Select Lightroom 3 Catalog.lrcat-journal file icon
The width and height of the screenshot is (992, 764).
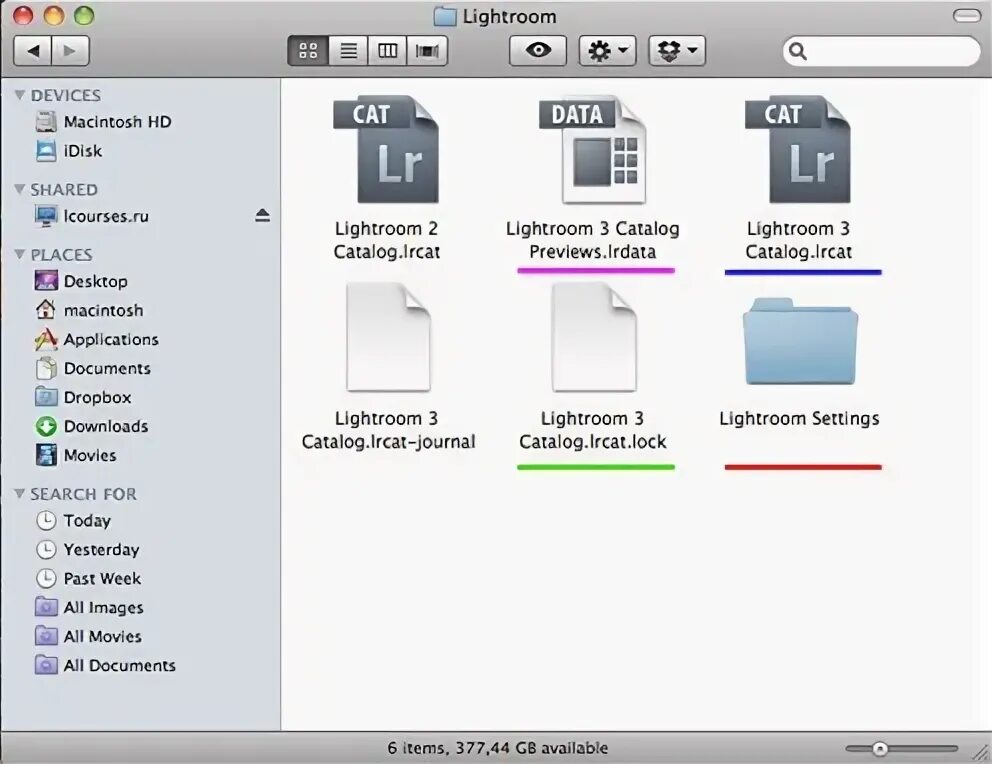388,337
